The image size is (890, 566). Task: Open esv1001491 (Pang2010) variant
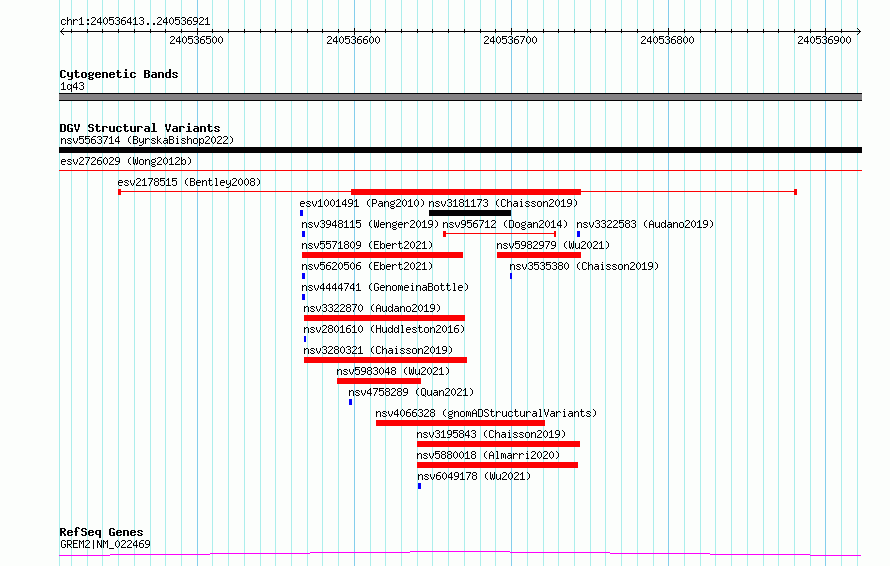coord(362,203)
